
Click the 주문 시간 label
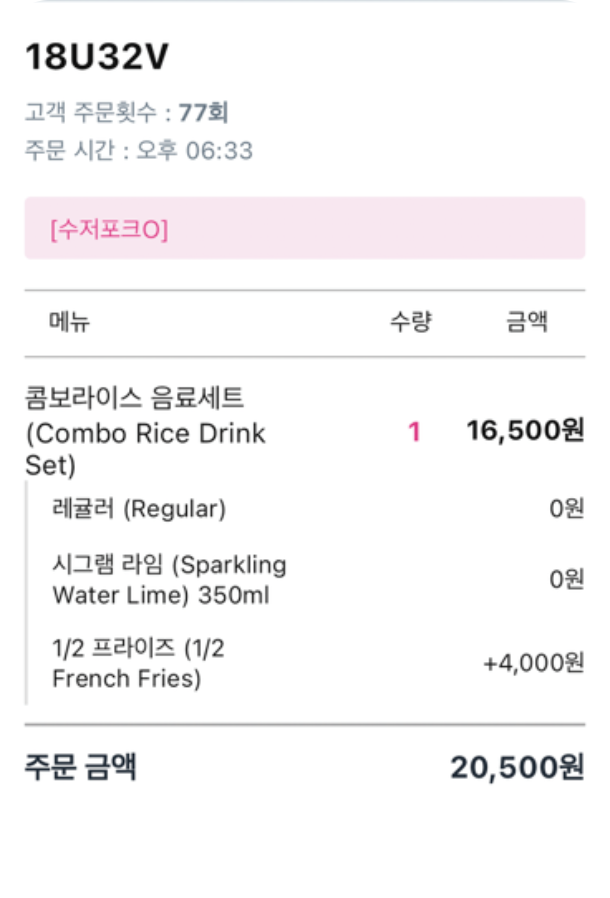click(x=73, y=151)
